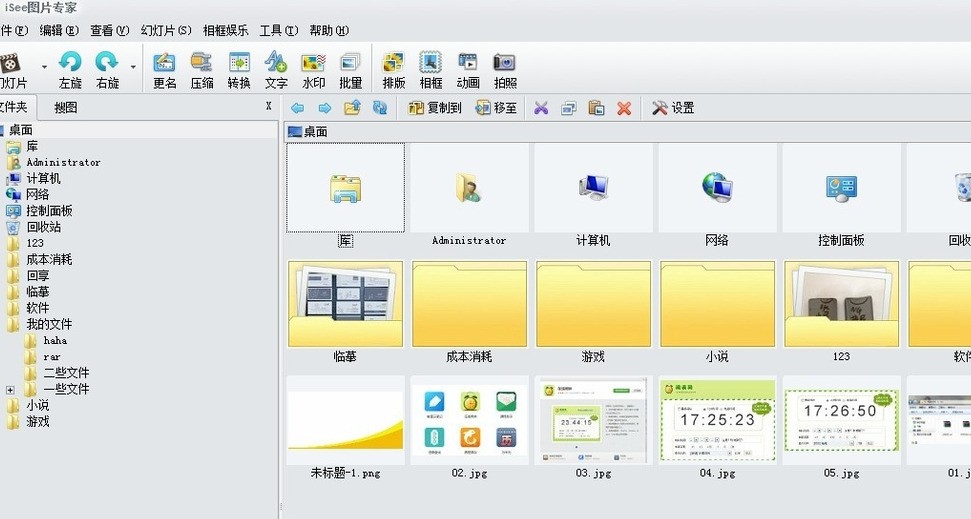
Task: Close the folder panel with X
Action: 269,106
